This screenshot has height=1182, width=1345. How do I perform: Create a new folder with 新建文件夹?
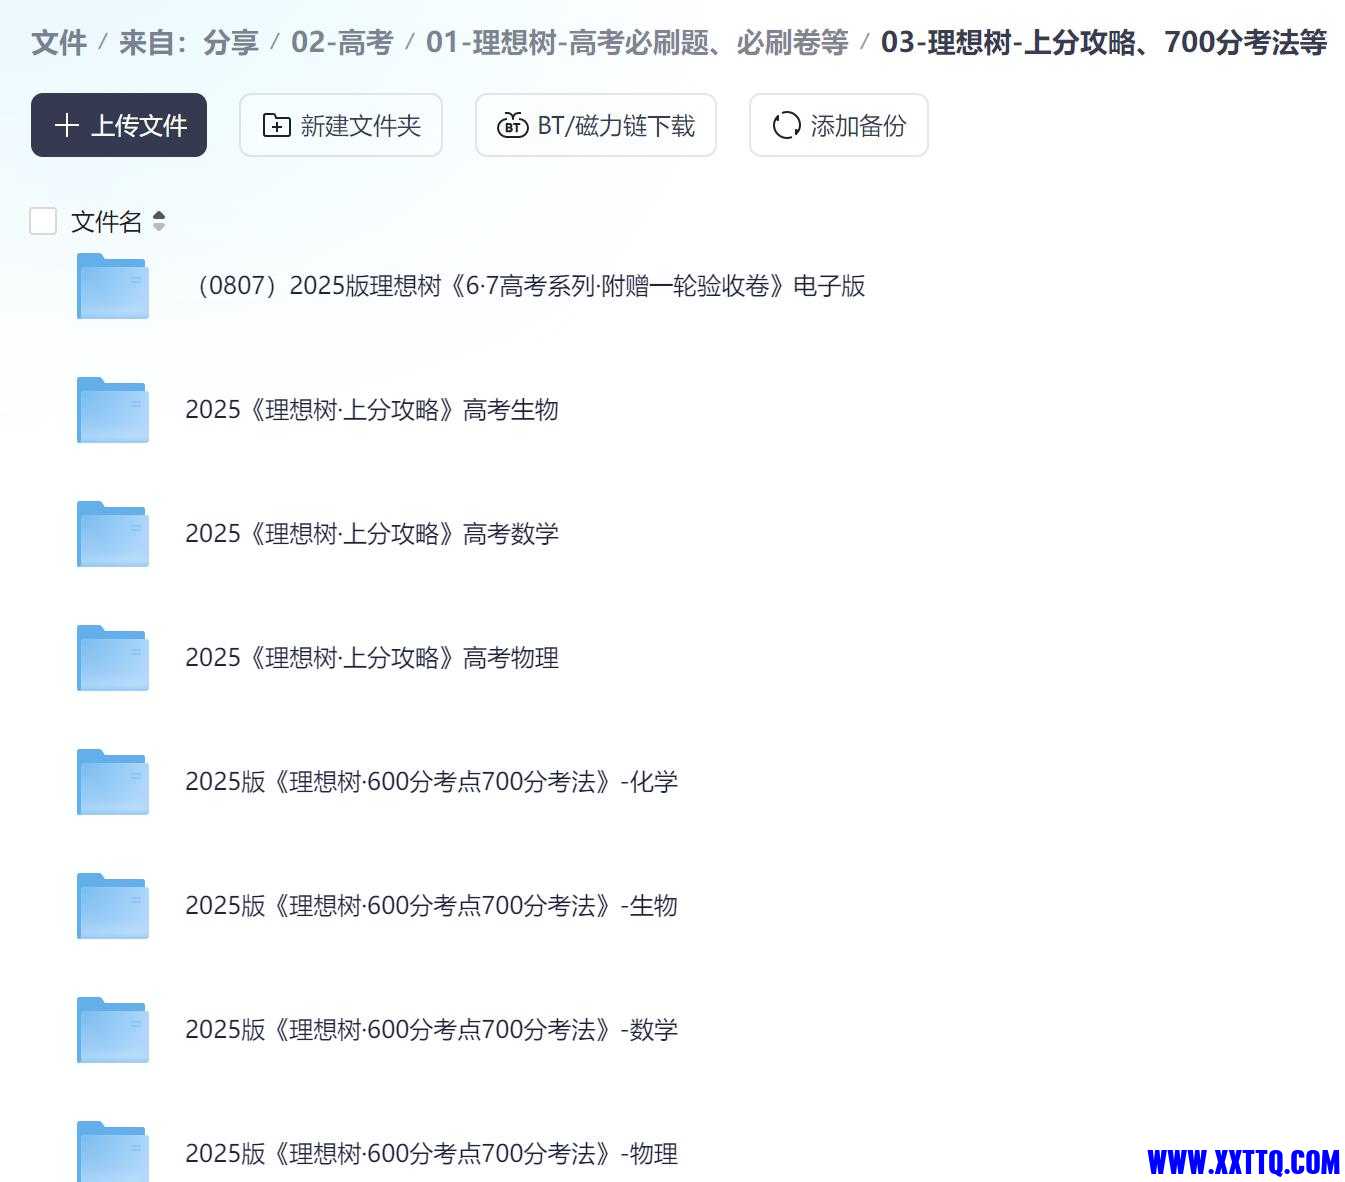pos(341,125)
